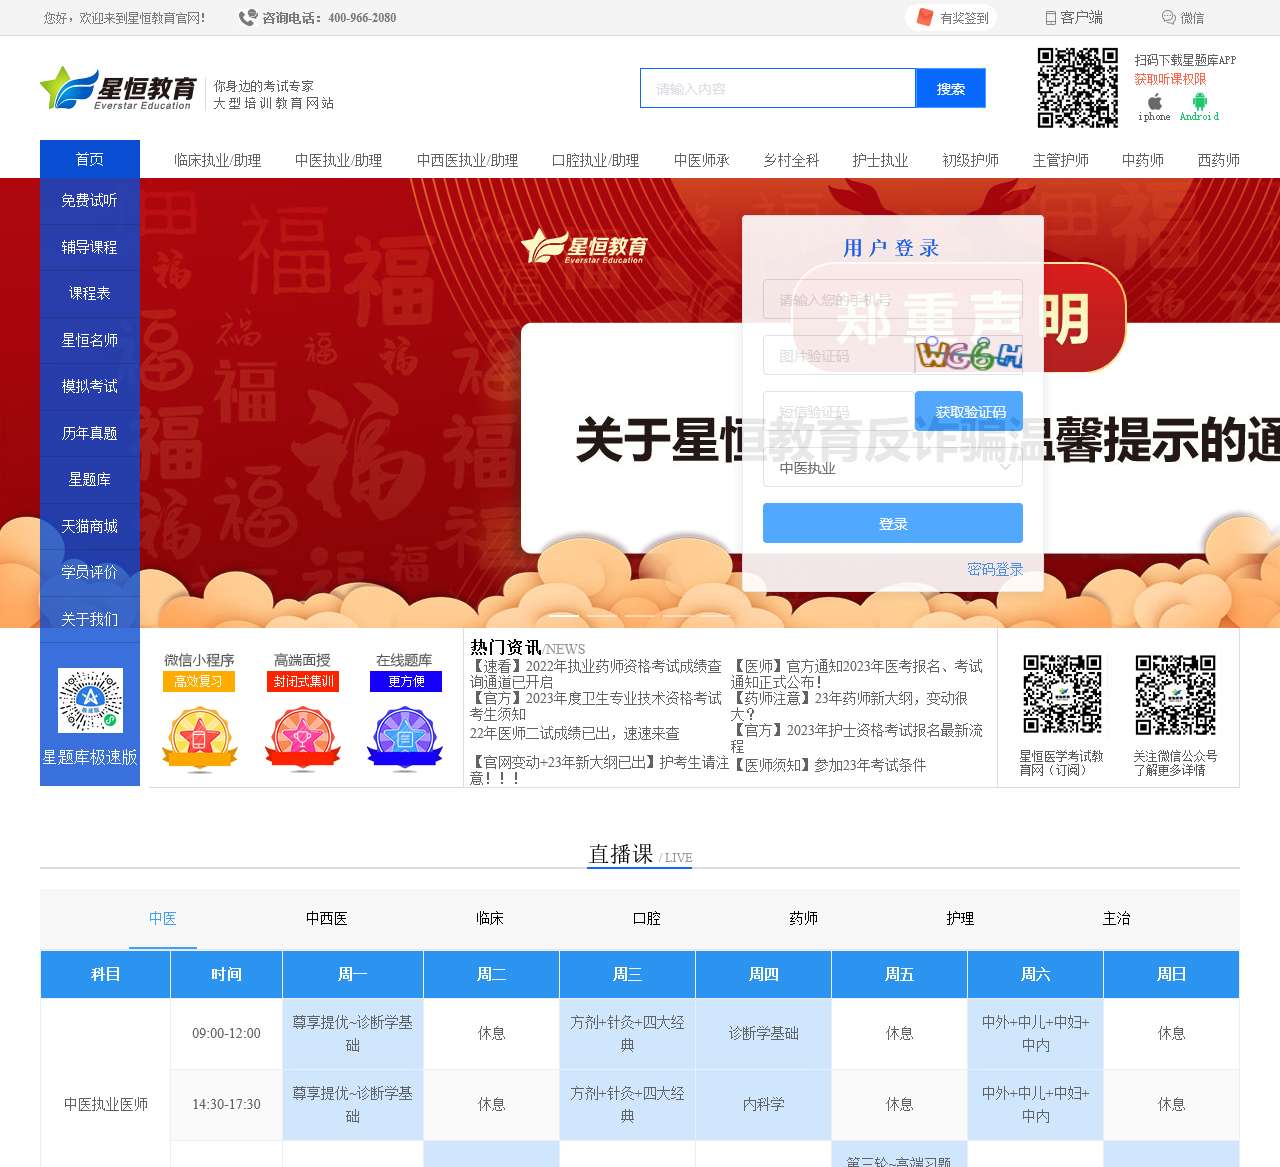Click the blue 登录 button
1280x1167 pixels.
892,523
